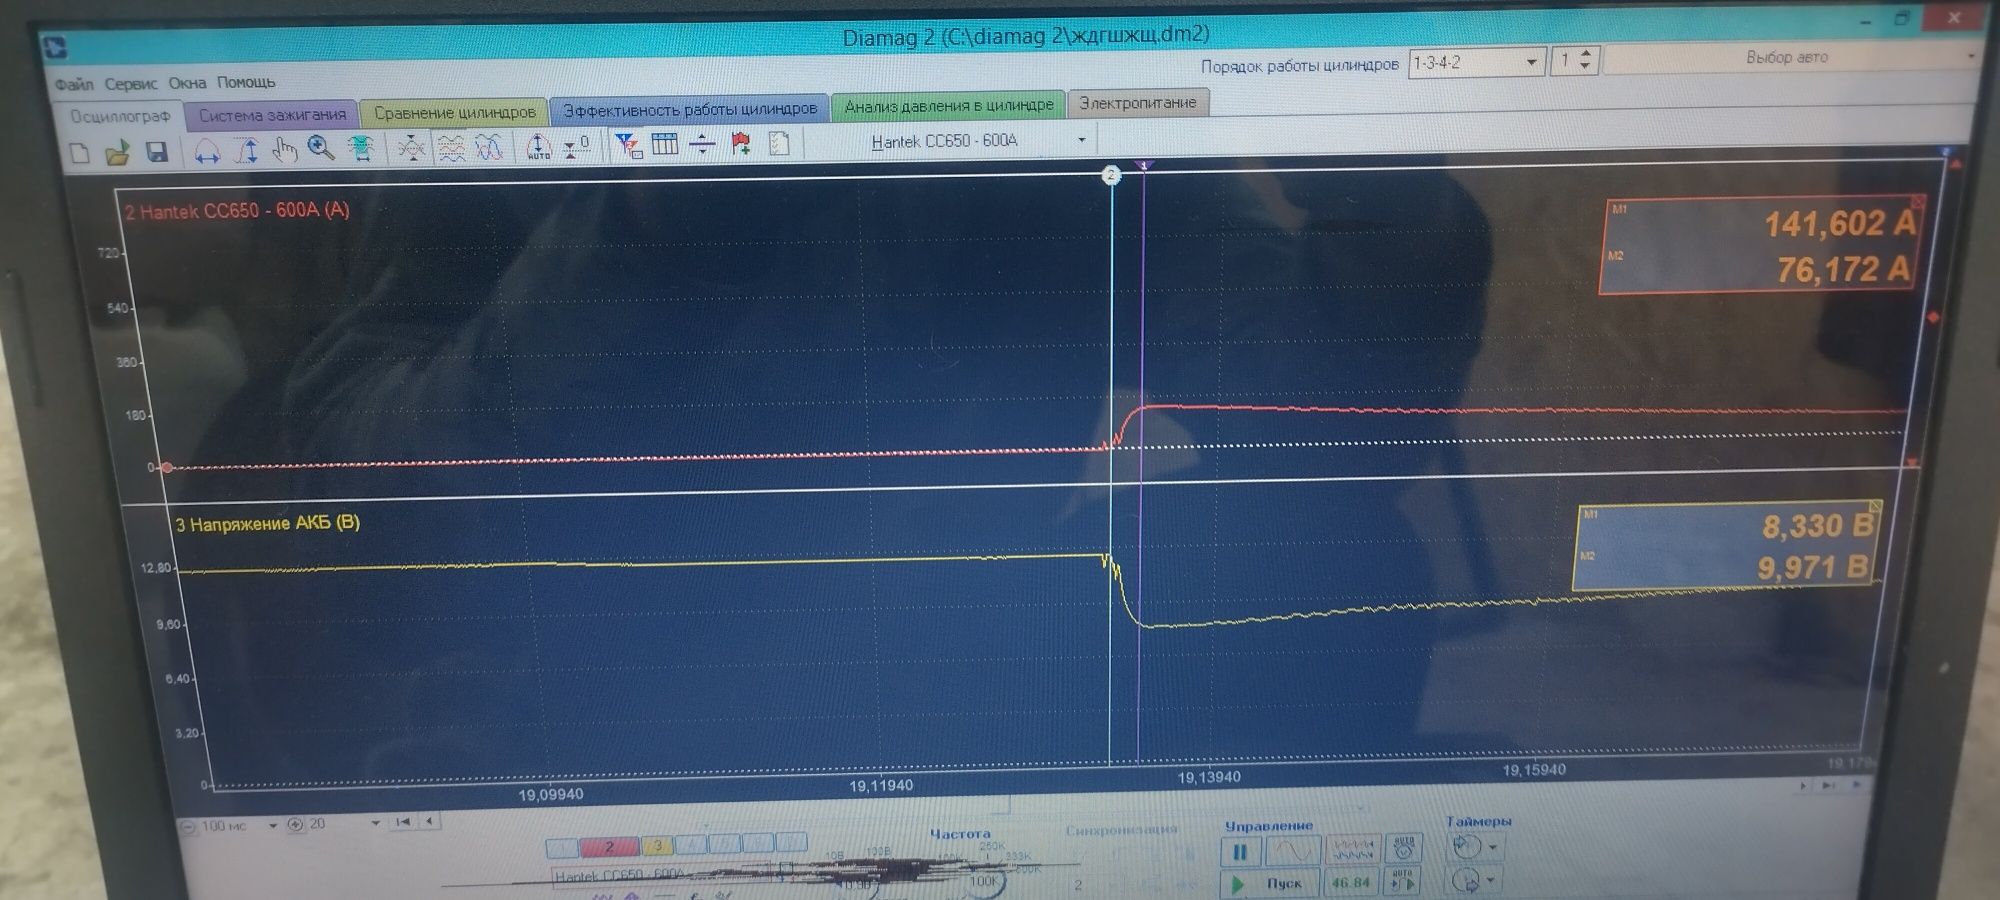Image resolution: width=2000 pixels, height=900 pixels.
Task: Click the AUTO vertical scale icon
Action: [x=538, y=147]
